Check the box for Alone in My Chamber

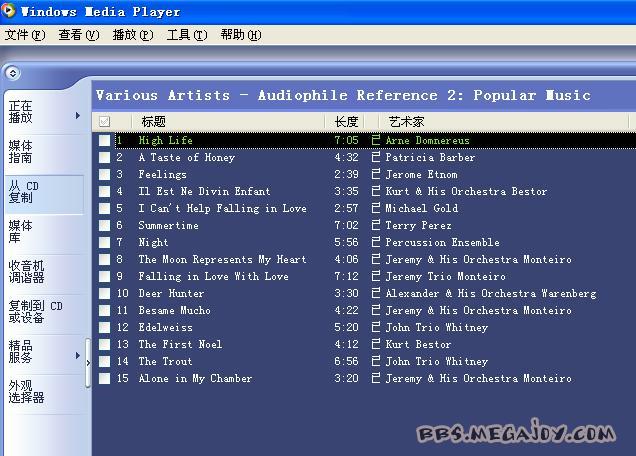pos(104,379)
